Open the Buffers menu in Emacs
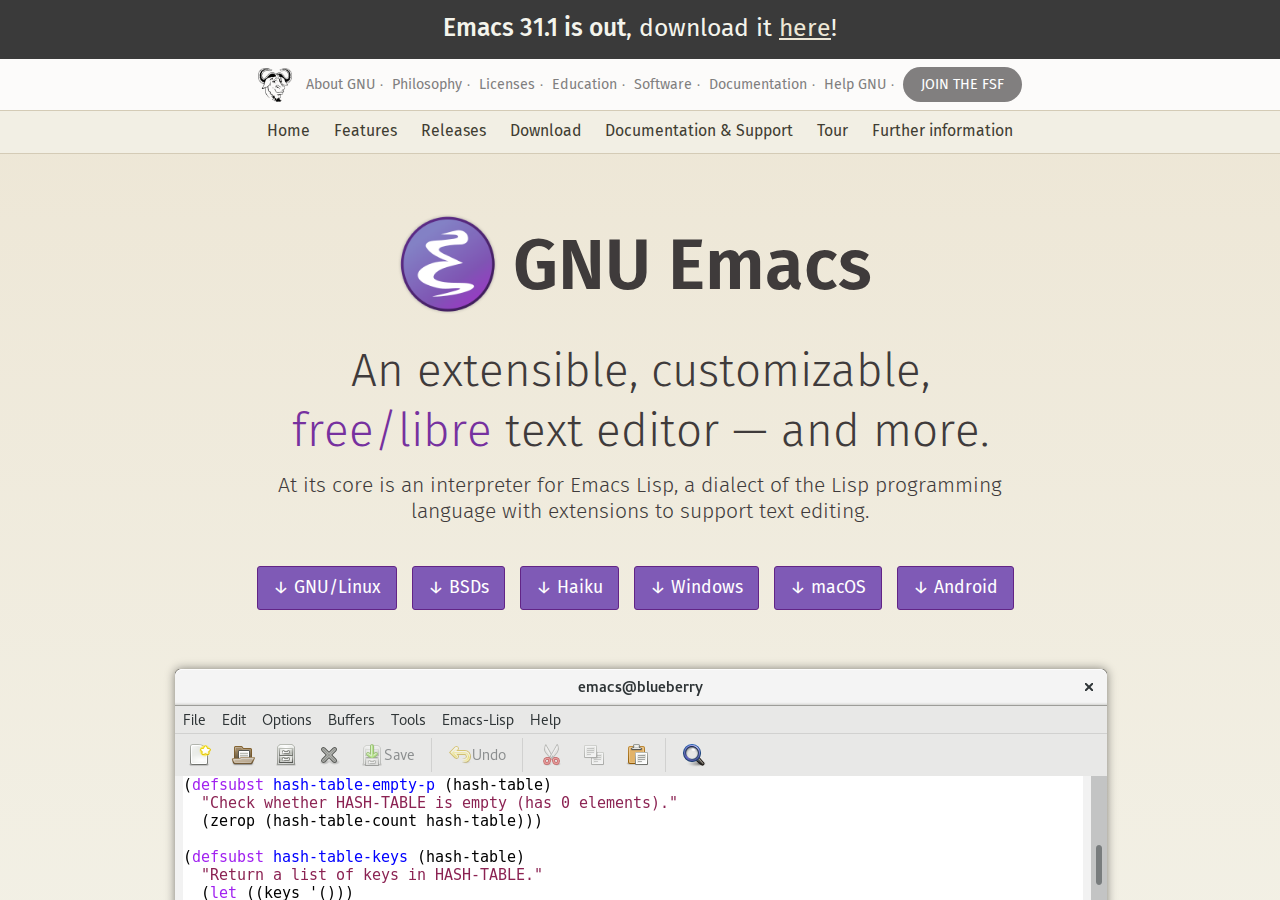Screen dimensions: 1280x900 (351, 720)
